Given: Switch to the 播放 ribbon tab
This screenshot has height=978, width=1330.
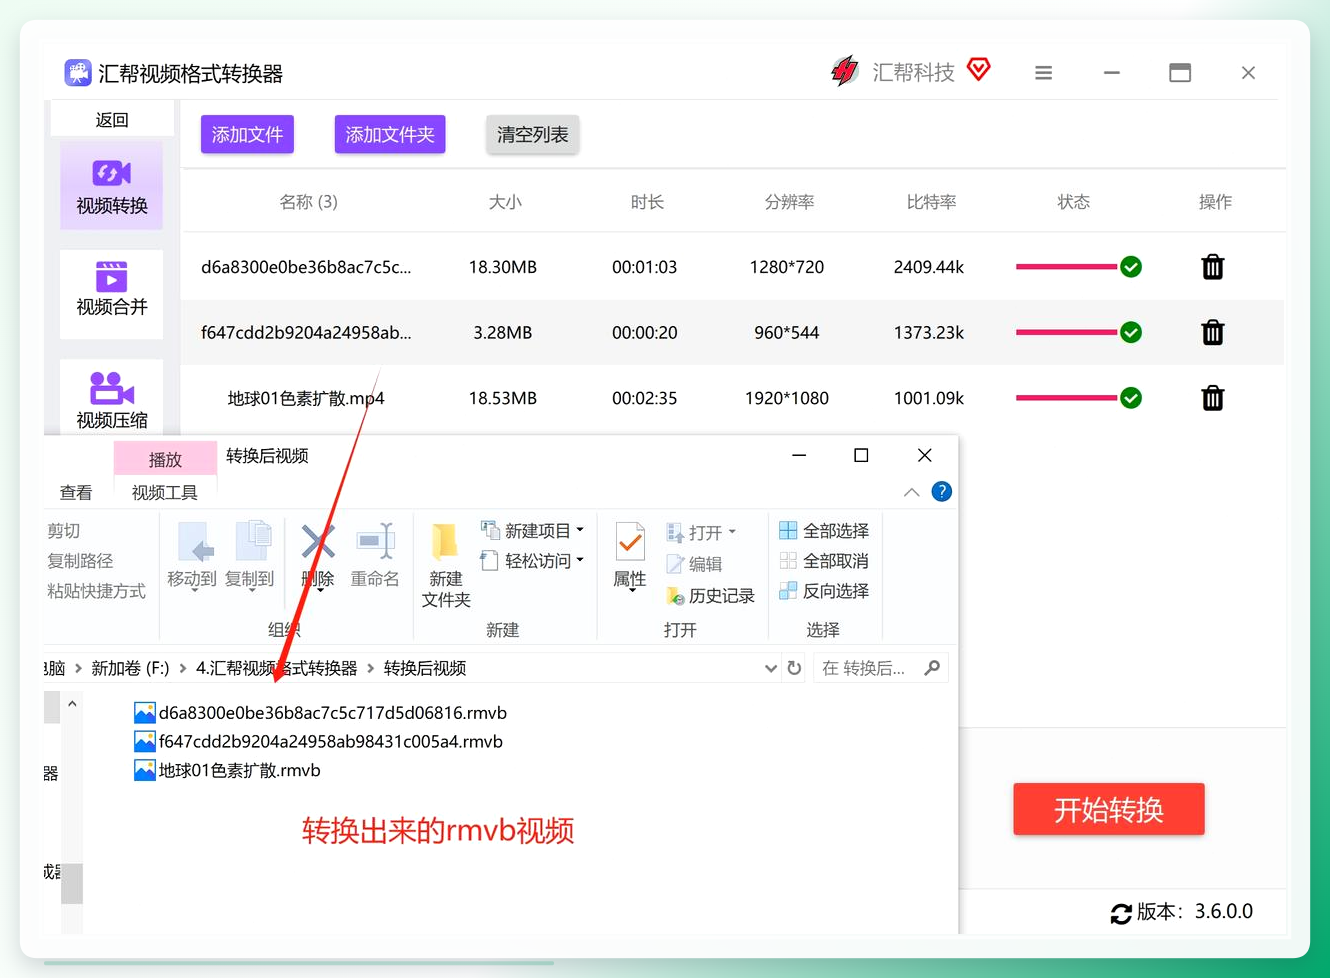Looking at the screenshot, I should click(x=165, y=459).
